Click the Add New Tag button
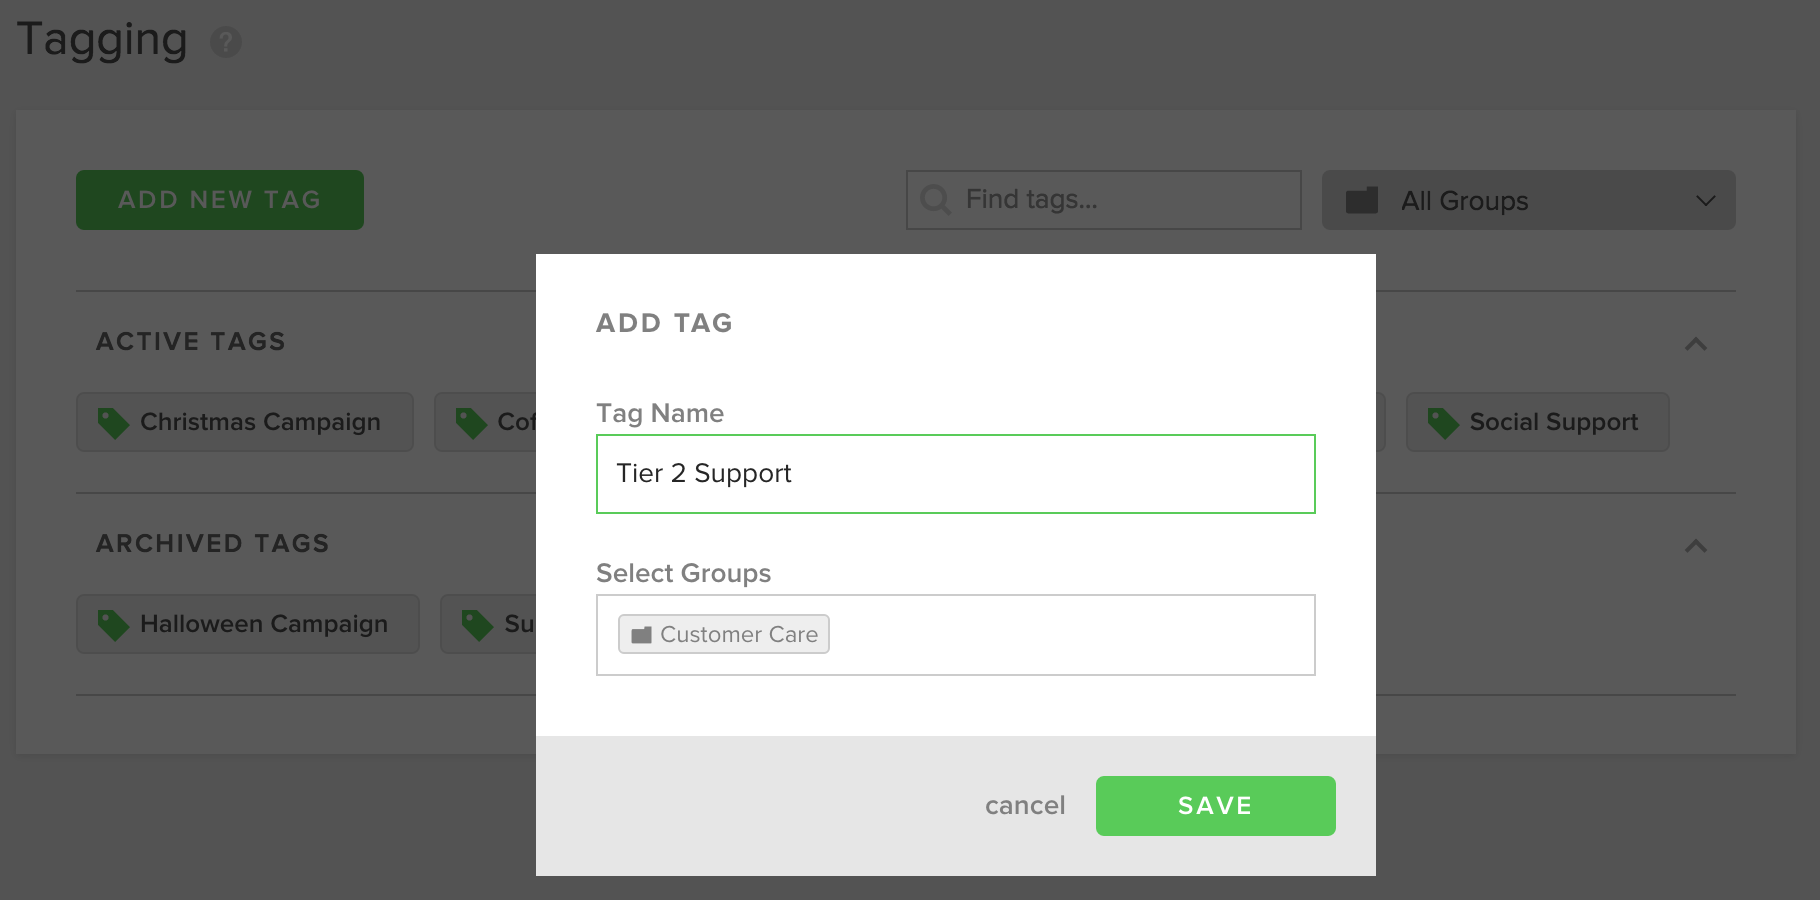 pyautogui.click(x=220, y=200)
